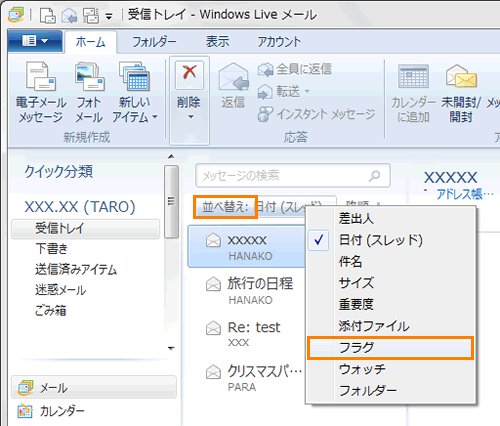
Task: Switch to メール view in bottom pane
Action: coord(94,388)
